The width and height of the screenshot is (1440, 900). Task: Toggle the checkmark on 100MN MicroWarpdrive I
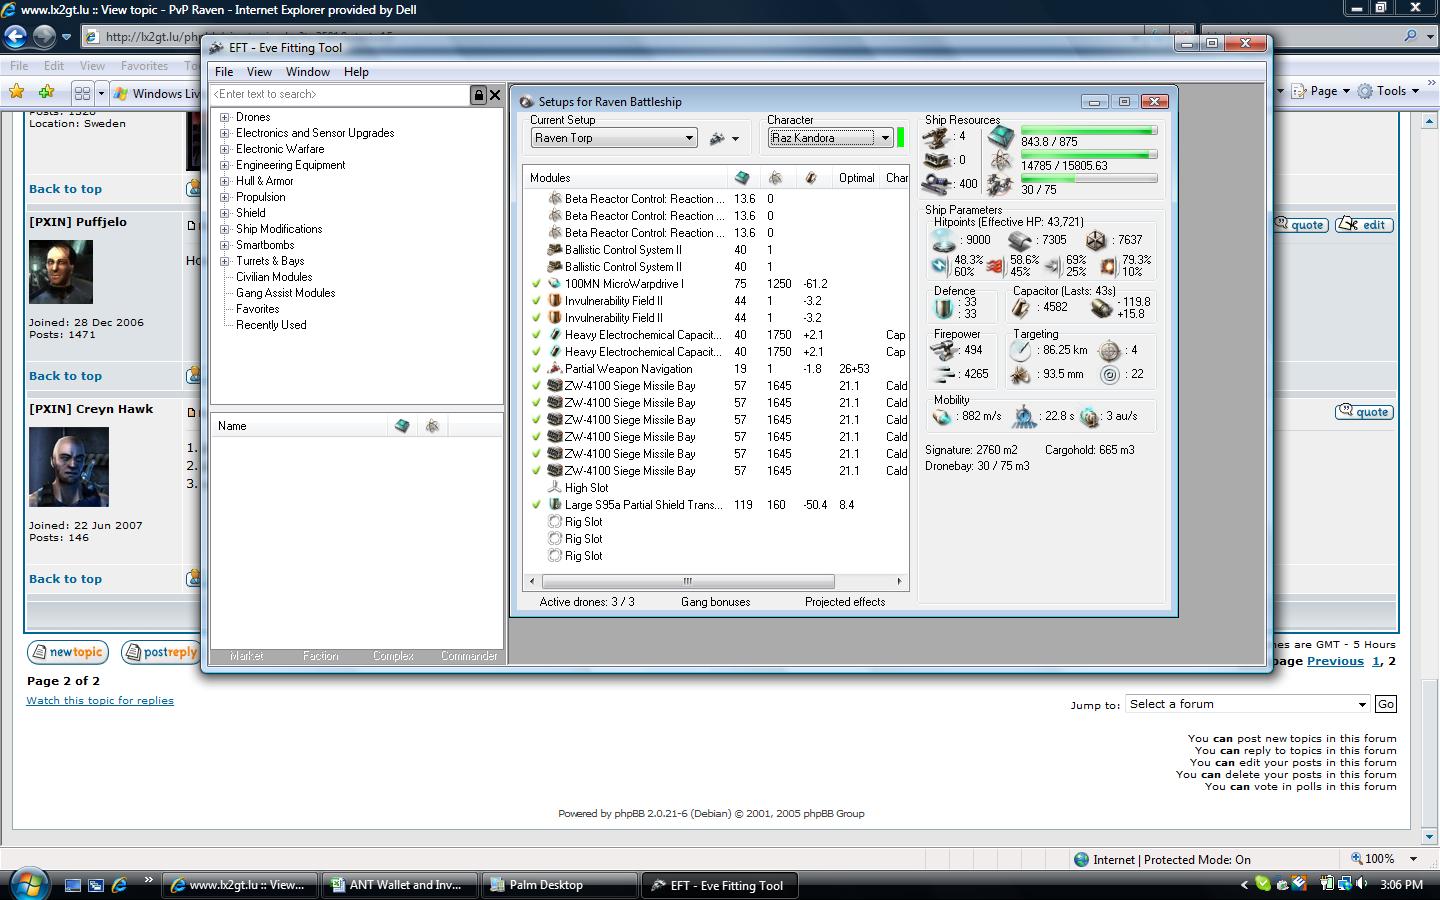537,284
